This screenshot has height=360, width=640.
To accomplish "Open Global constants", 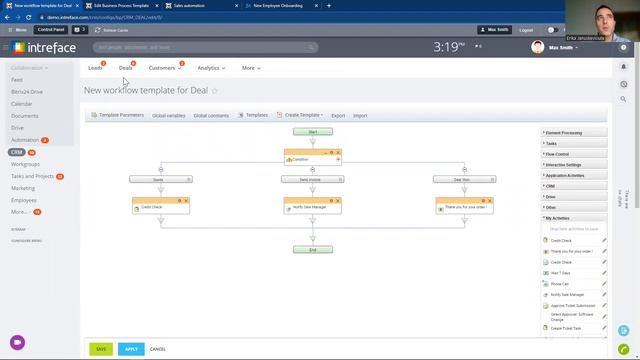I will pyautogui.click(x=211, y=116).
